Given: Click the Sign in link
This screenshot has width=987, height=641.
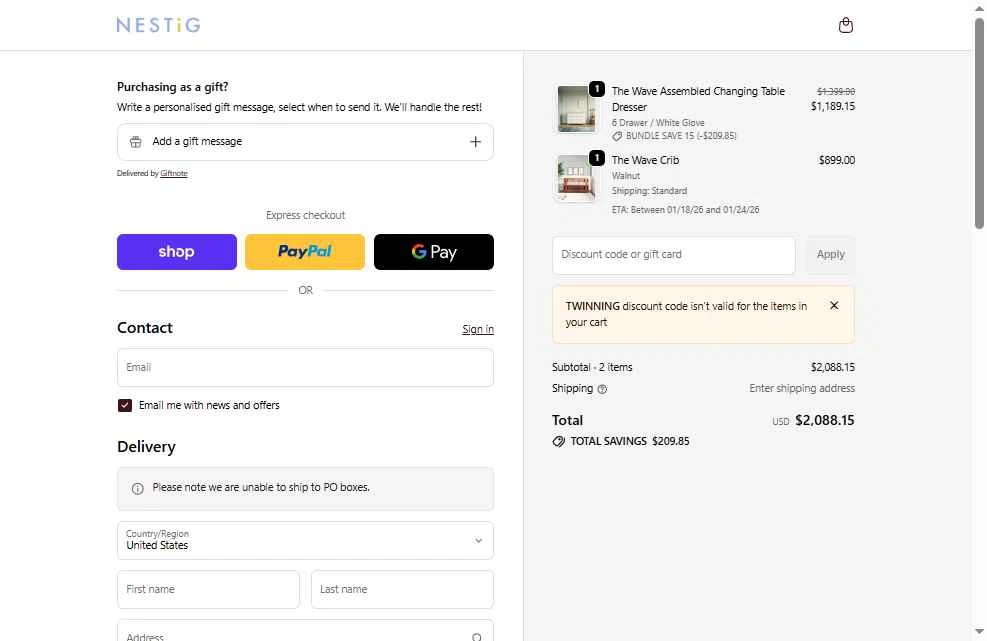Looking at the screenshot, I should (x=478, y=329).
